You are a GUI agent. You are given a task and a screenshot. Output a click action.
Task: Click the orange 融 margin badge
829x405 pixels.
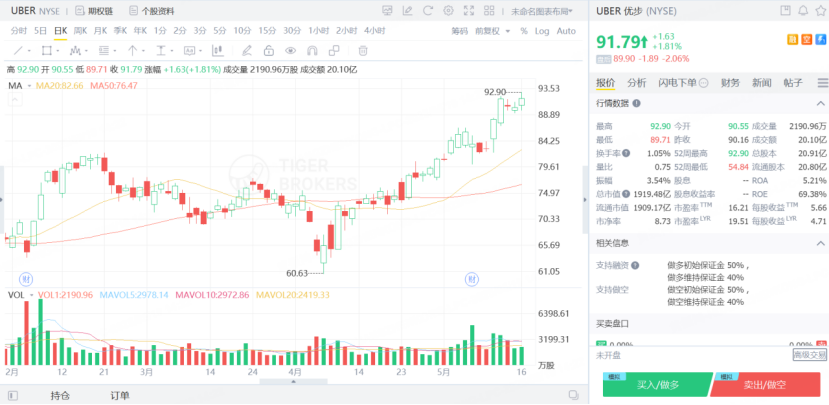(793, 39)
